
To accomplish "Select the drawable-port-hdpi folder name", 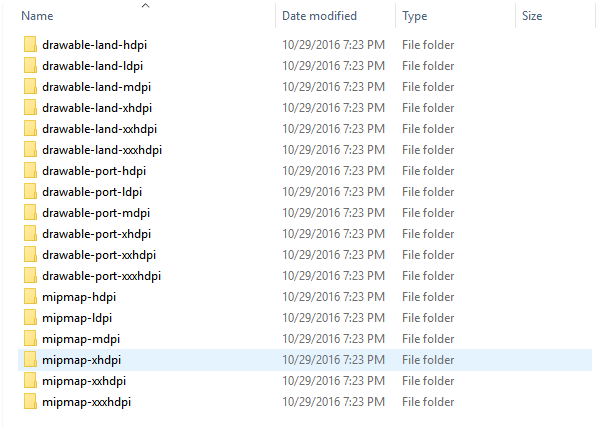I will point(94,171).
